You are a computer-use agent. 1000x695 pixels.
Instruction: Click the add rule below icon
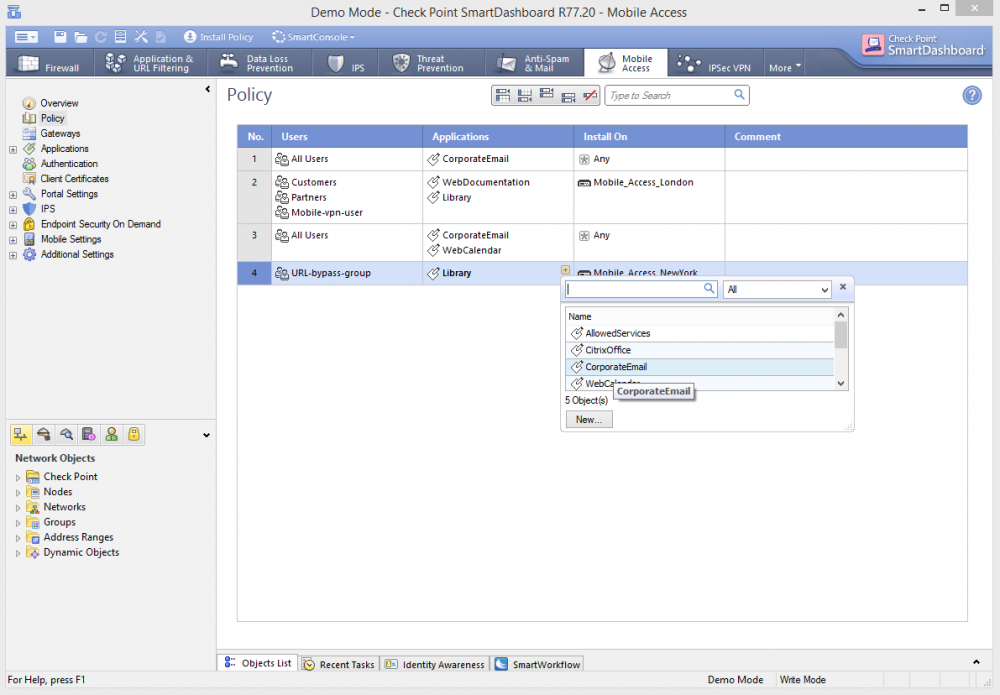pos(568,96)
